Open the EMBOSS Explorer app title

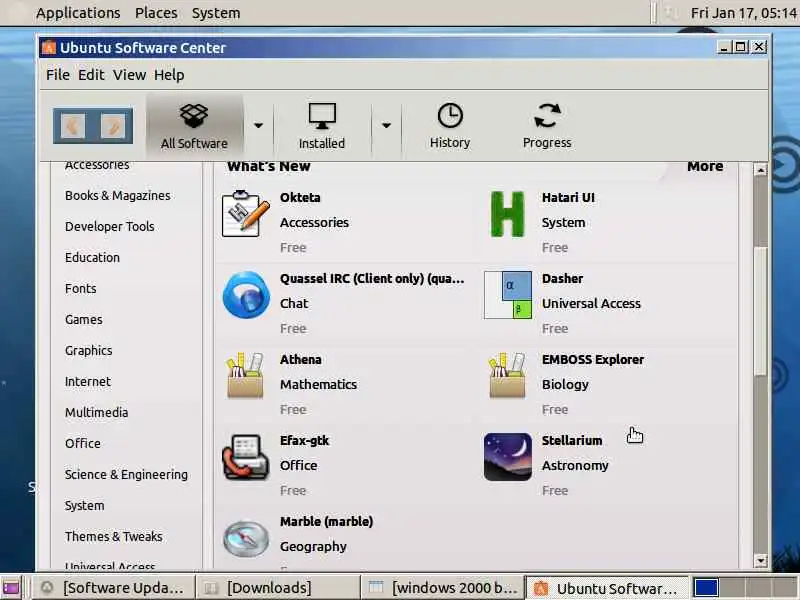tap(593, 360)
